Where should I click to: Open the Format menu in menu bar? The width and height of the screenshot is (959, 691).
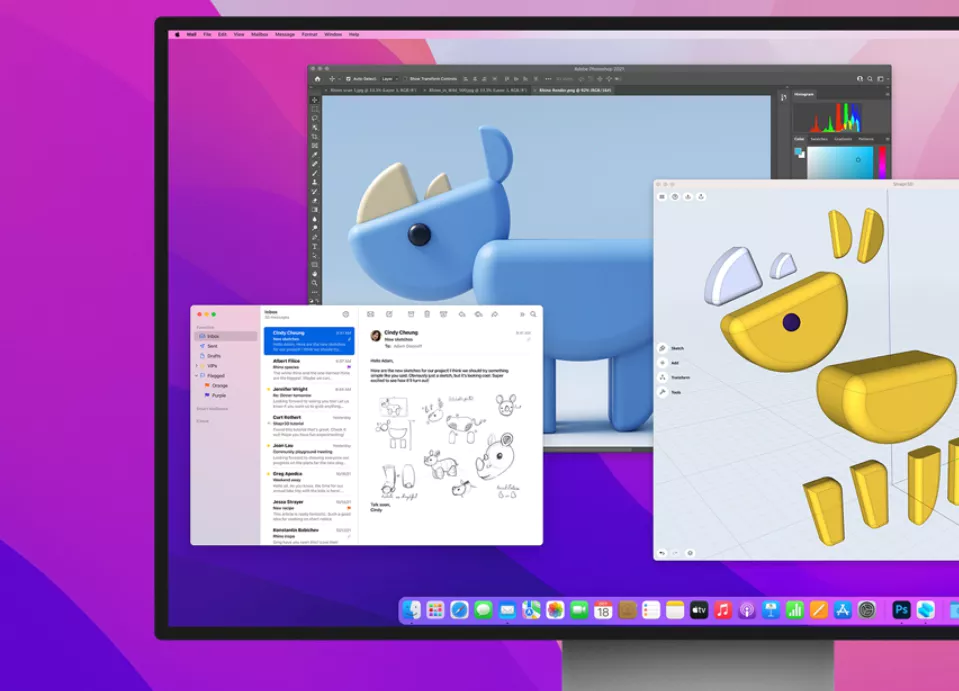[x=309, y=34]
